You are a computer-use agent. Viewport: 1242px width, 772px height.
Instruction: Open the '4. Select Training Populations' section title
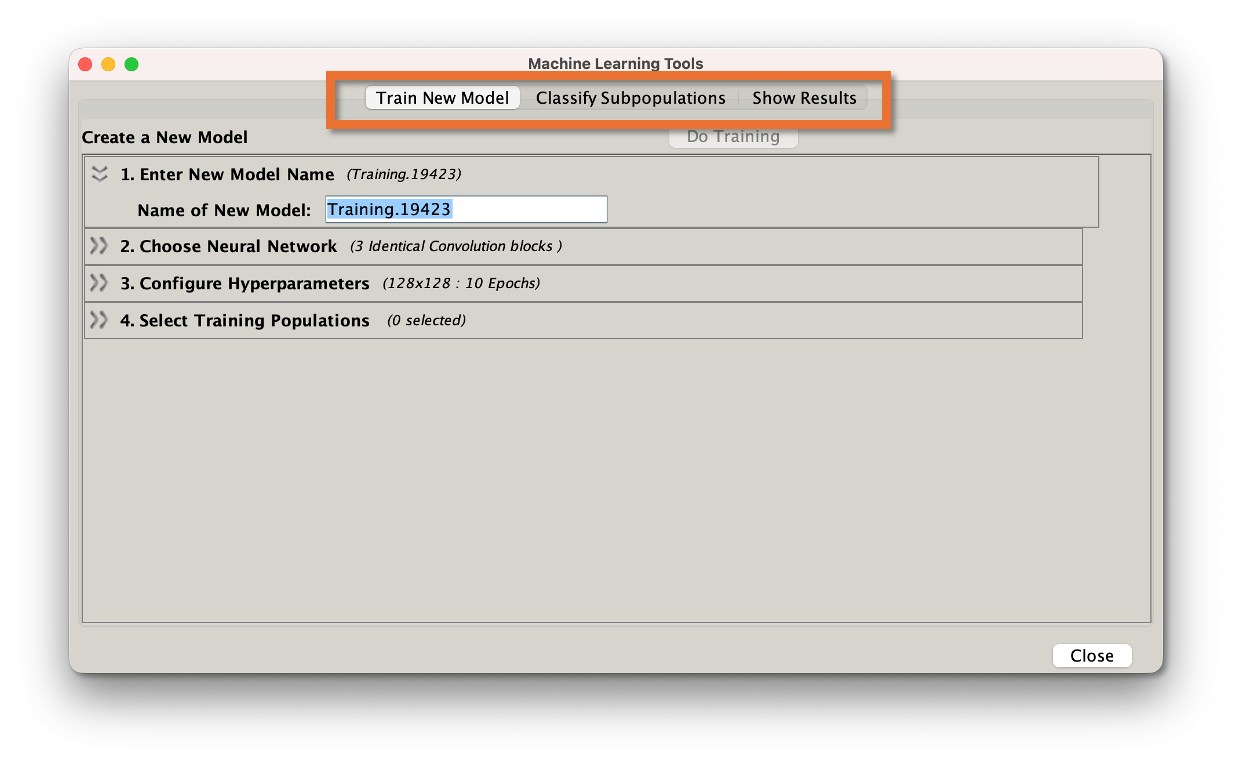tap(244, 320)
